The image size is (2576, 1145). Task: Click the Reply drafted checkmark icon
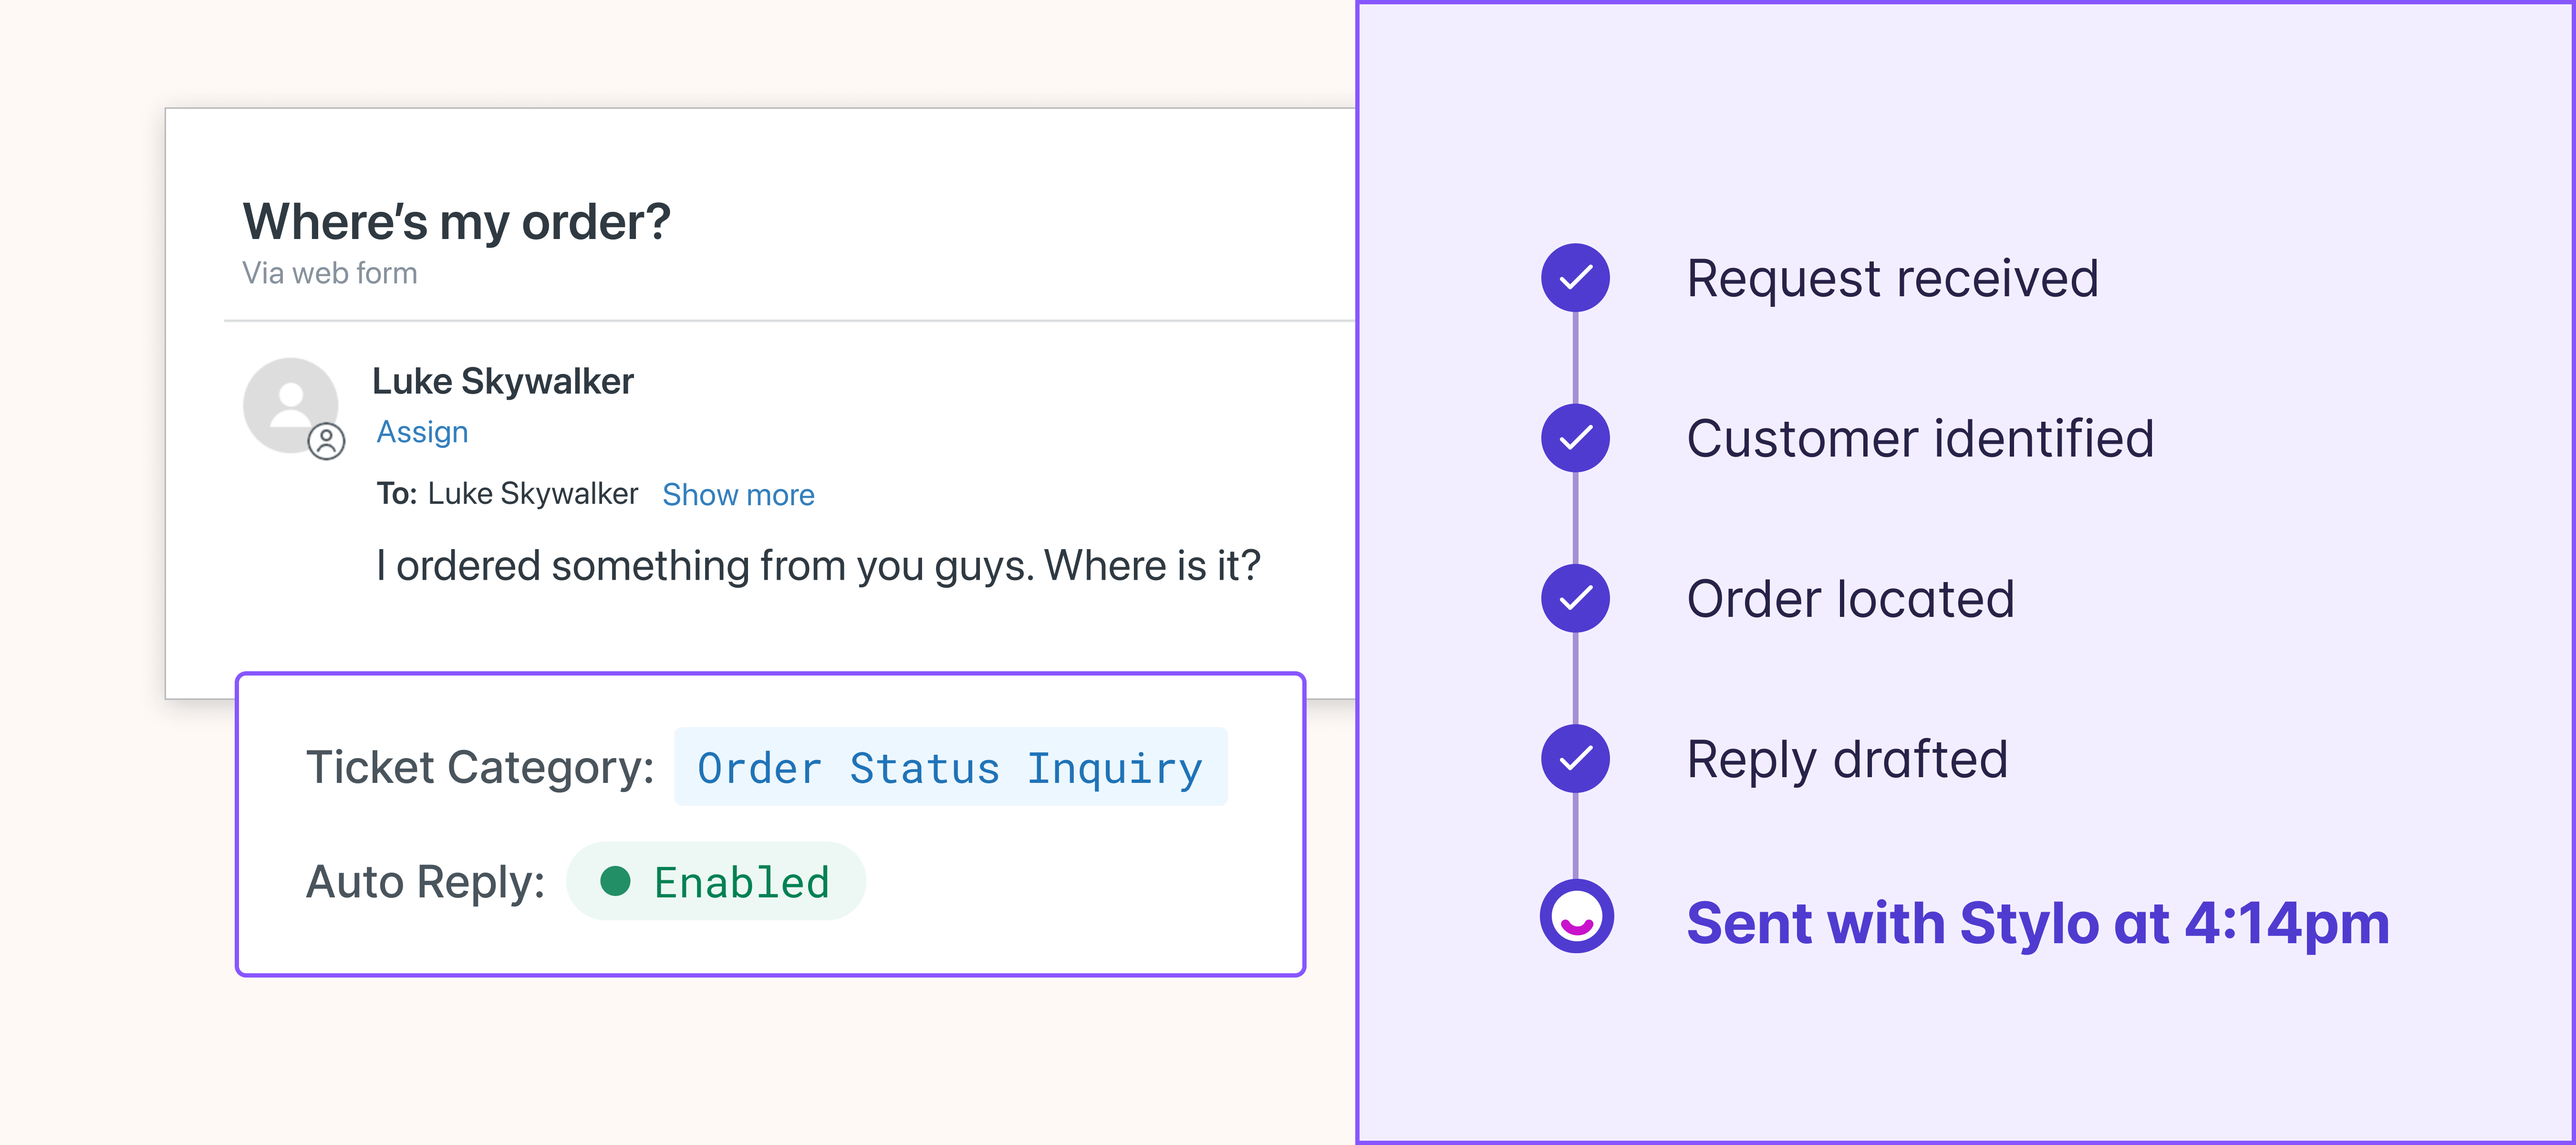pyautogui.click(x=1575, y=759)
